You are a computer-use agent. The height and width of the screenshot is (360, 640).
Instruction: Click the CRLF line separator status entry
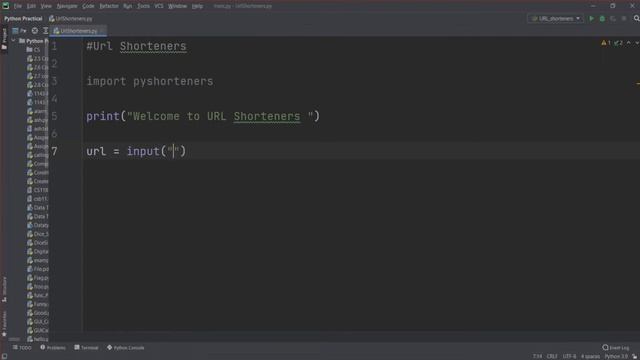pos(552,356)
